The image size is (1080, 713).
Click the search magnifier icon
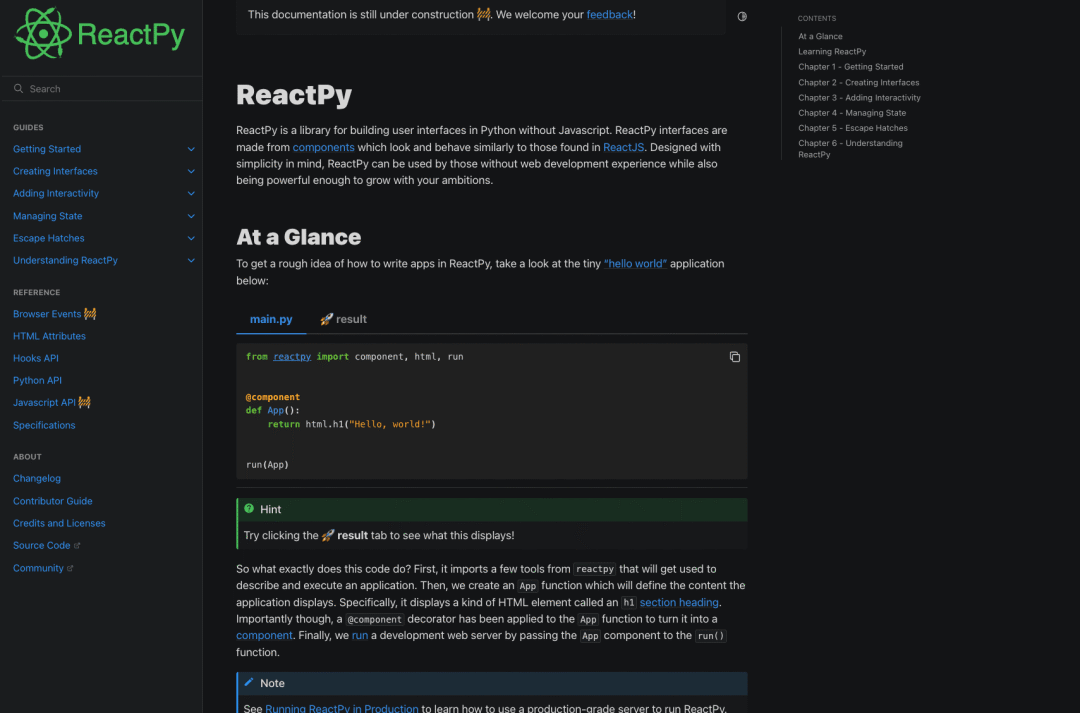(x=19, y=89)
